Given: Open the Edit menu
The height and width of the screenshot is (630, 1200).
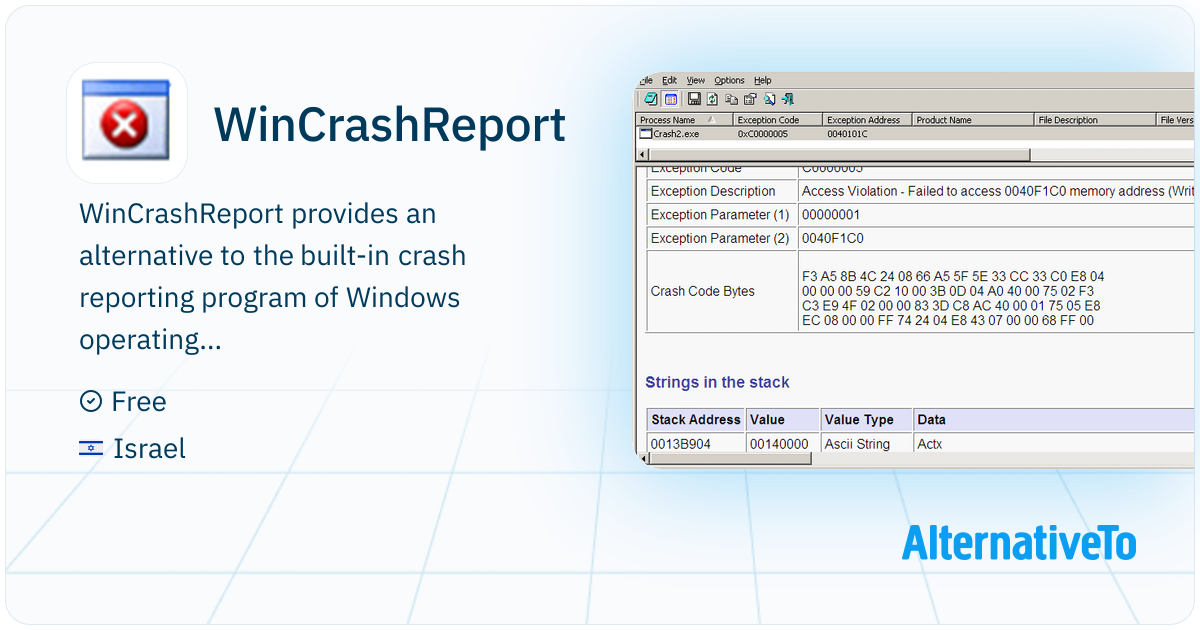Looking at the screenshot, I should click(x=670, y=80).
